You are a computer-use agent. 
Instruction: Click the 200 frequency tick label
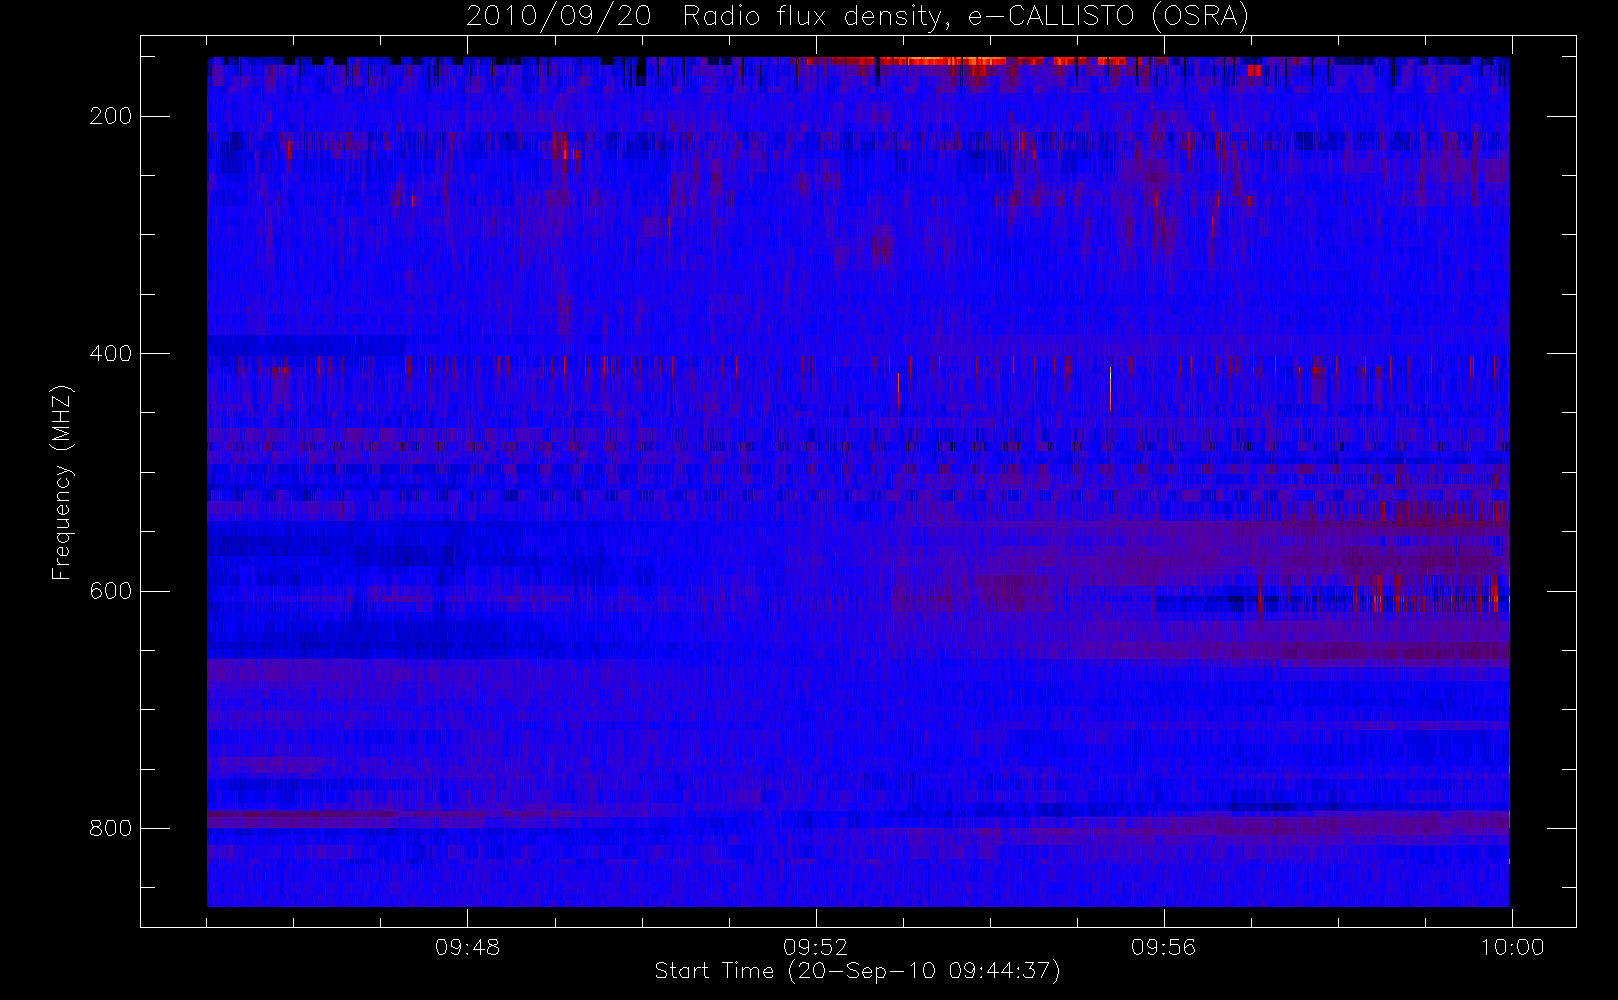coord(110,116)
